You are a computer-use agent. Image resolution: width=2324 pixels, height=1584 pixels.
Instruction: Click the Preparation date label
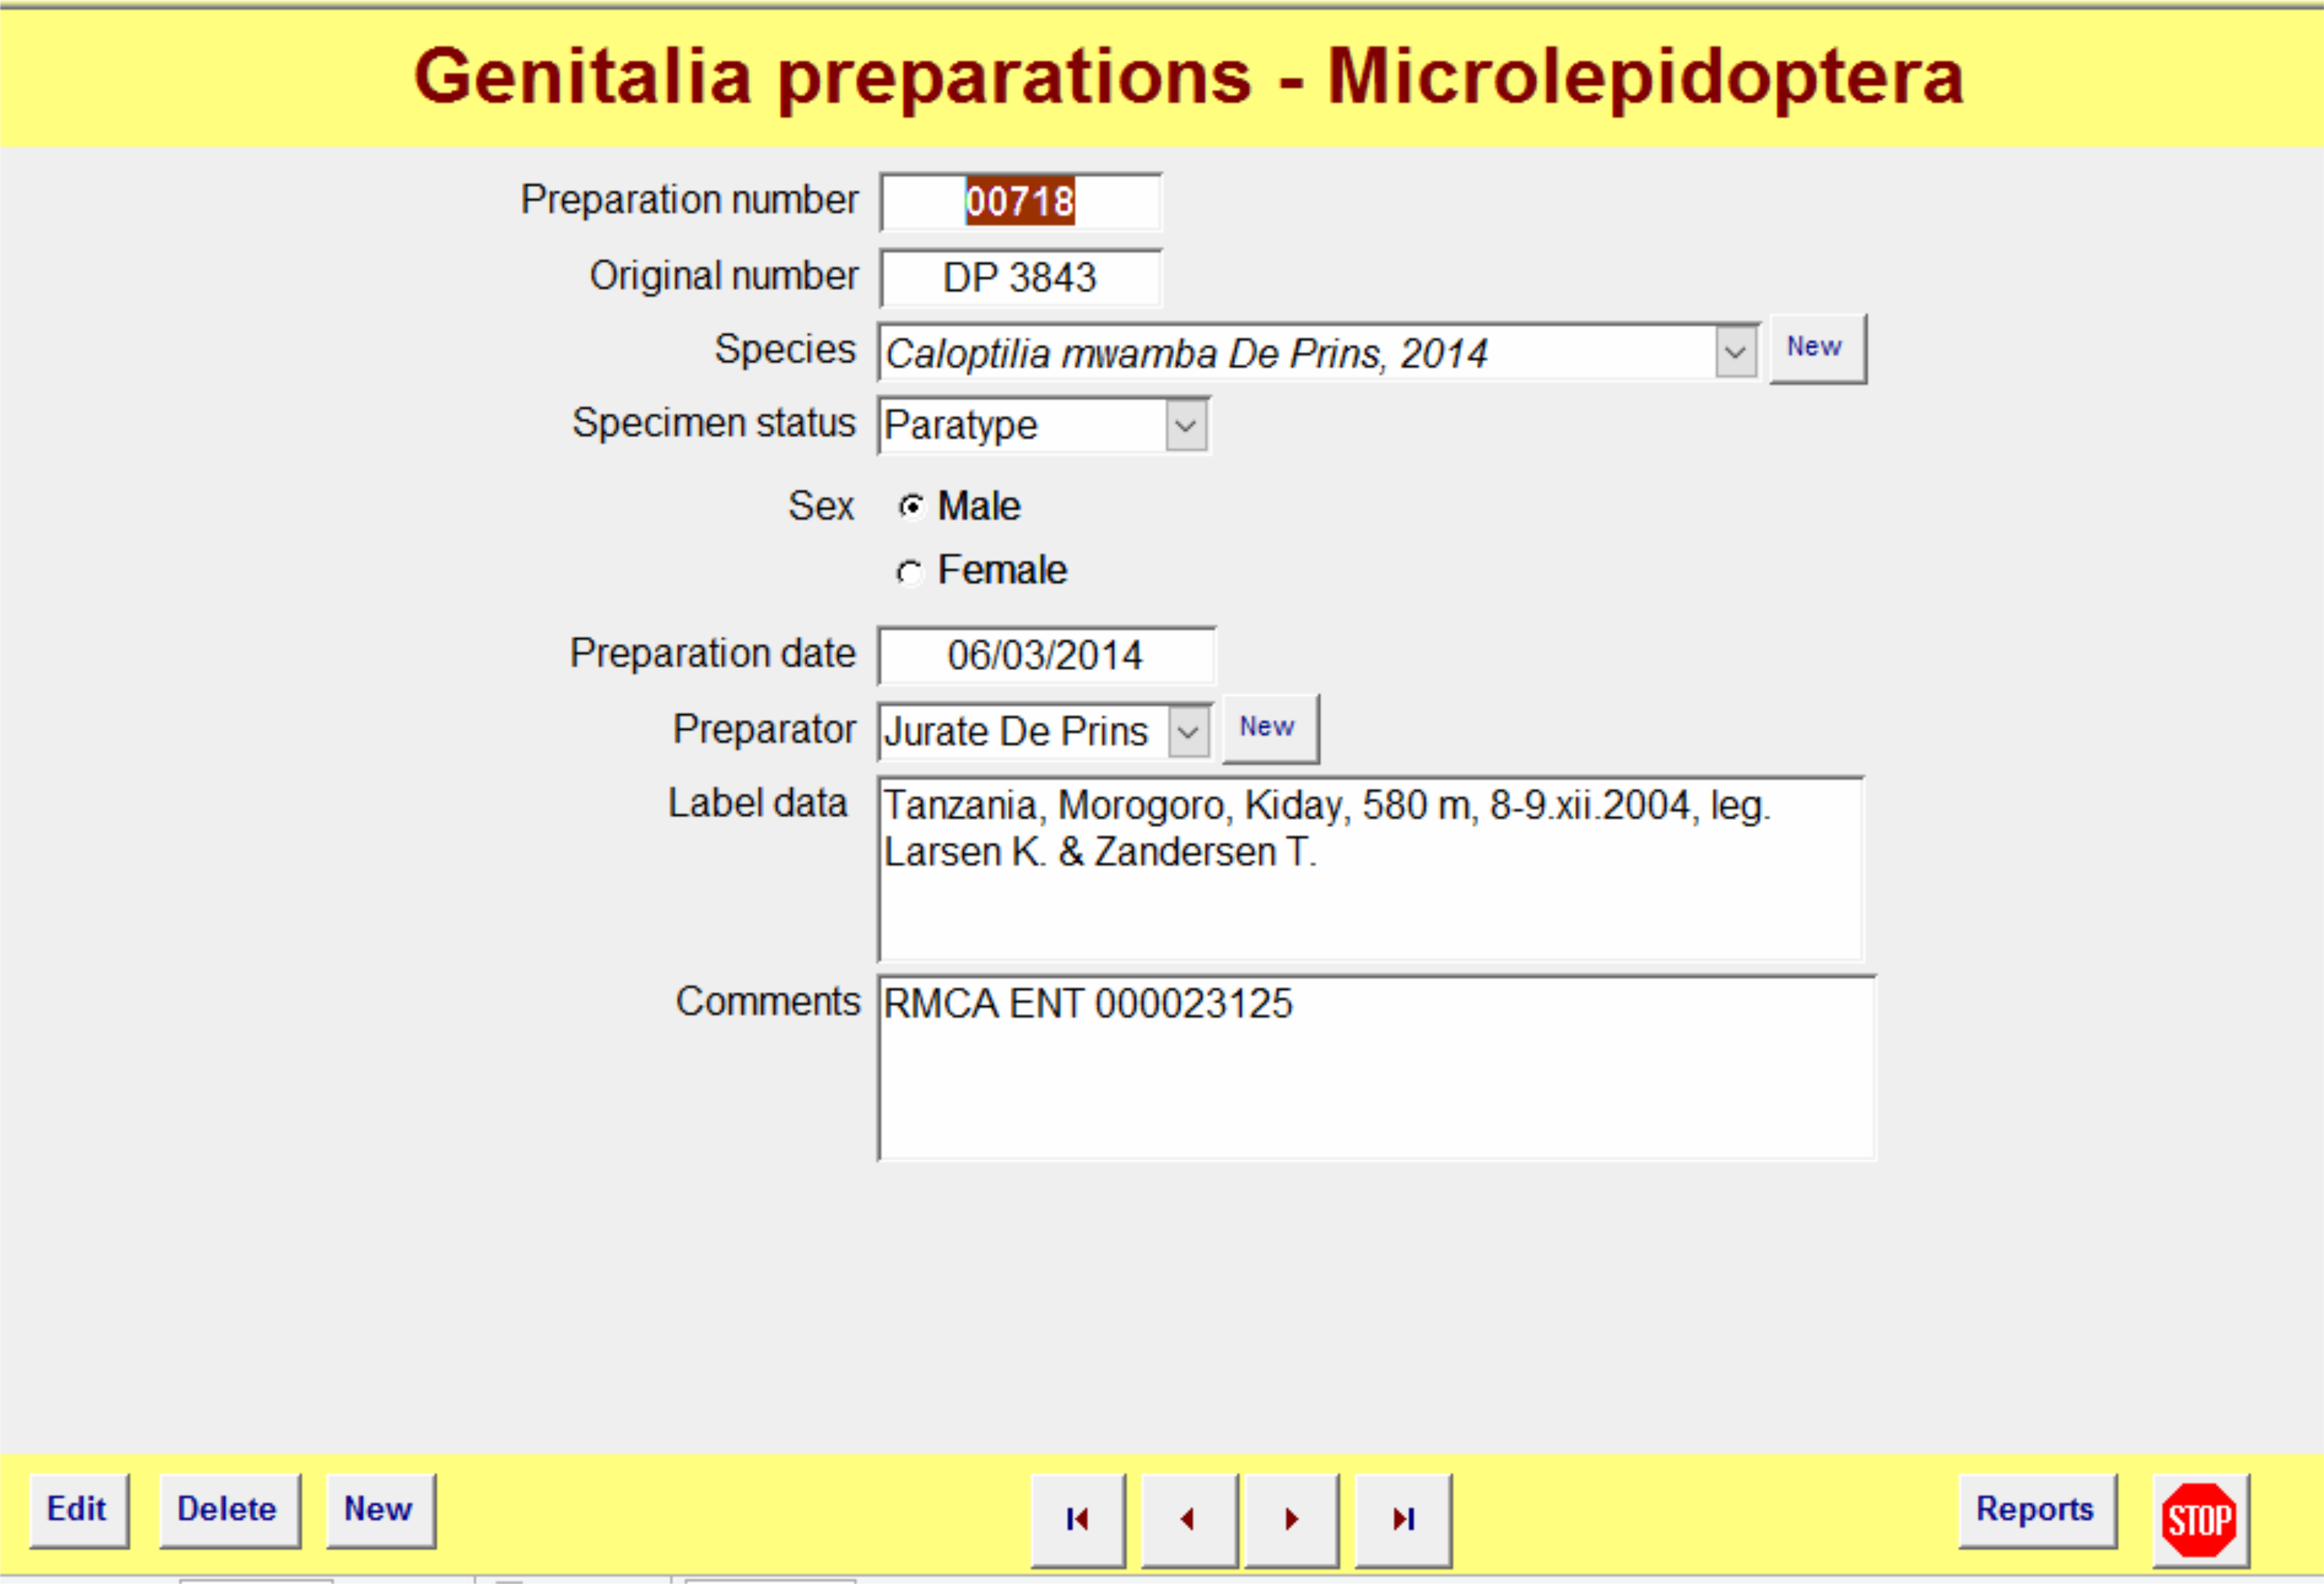pos(712,653)
